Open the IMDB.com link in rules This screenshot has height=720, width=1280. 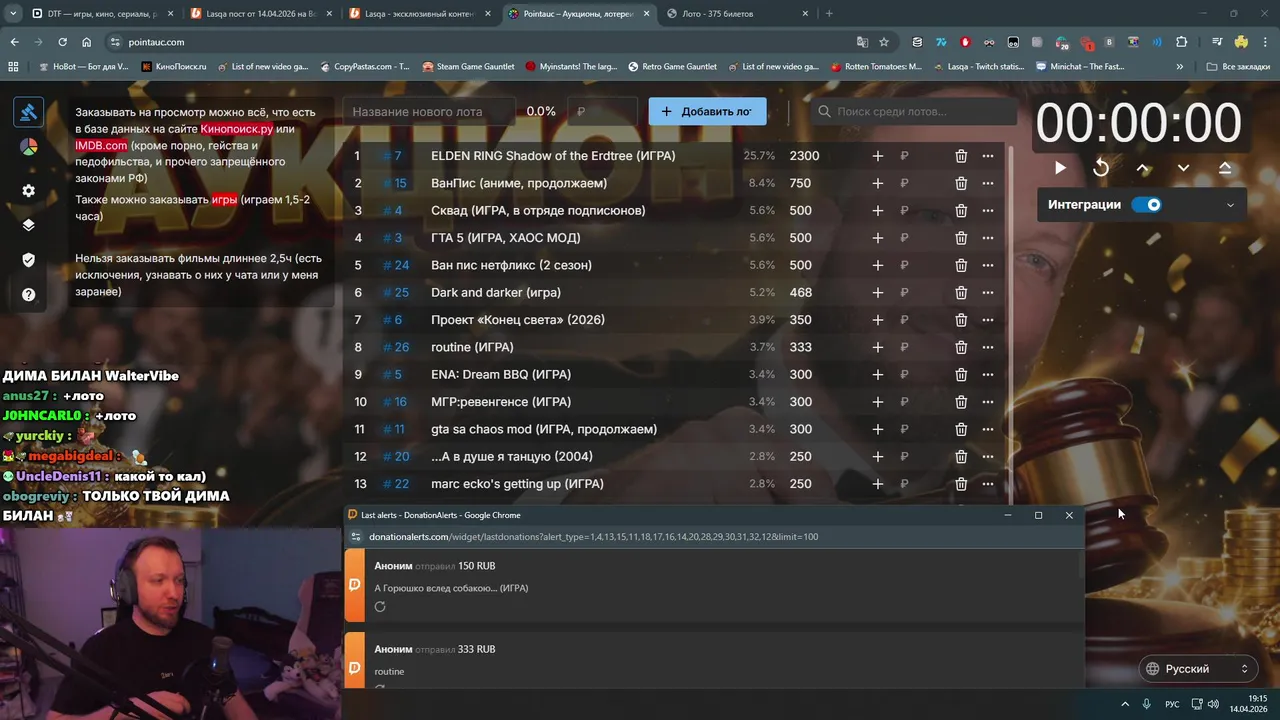click(x=101, y=145)
